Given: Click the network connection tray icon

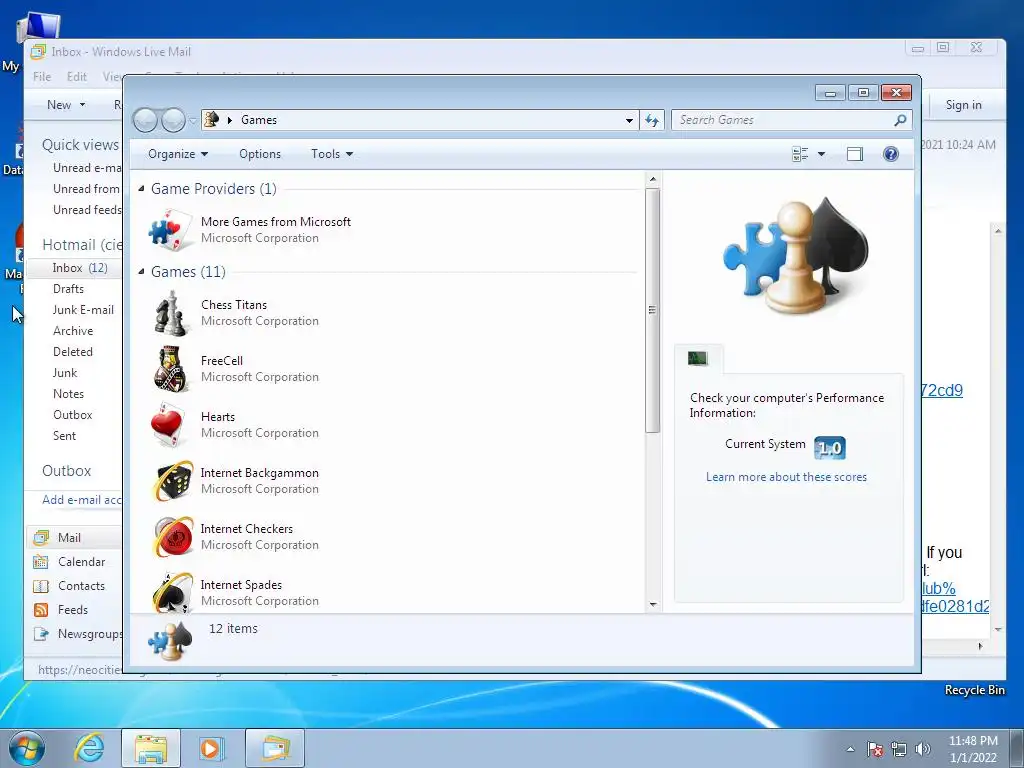Looking at the screenshot, I should point(899,749).
